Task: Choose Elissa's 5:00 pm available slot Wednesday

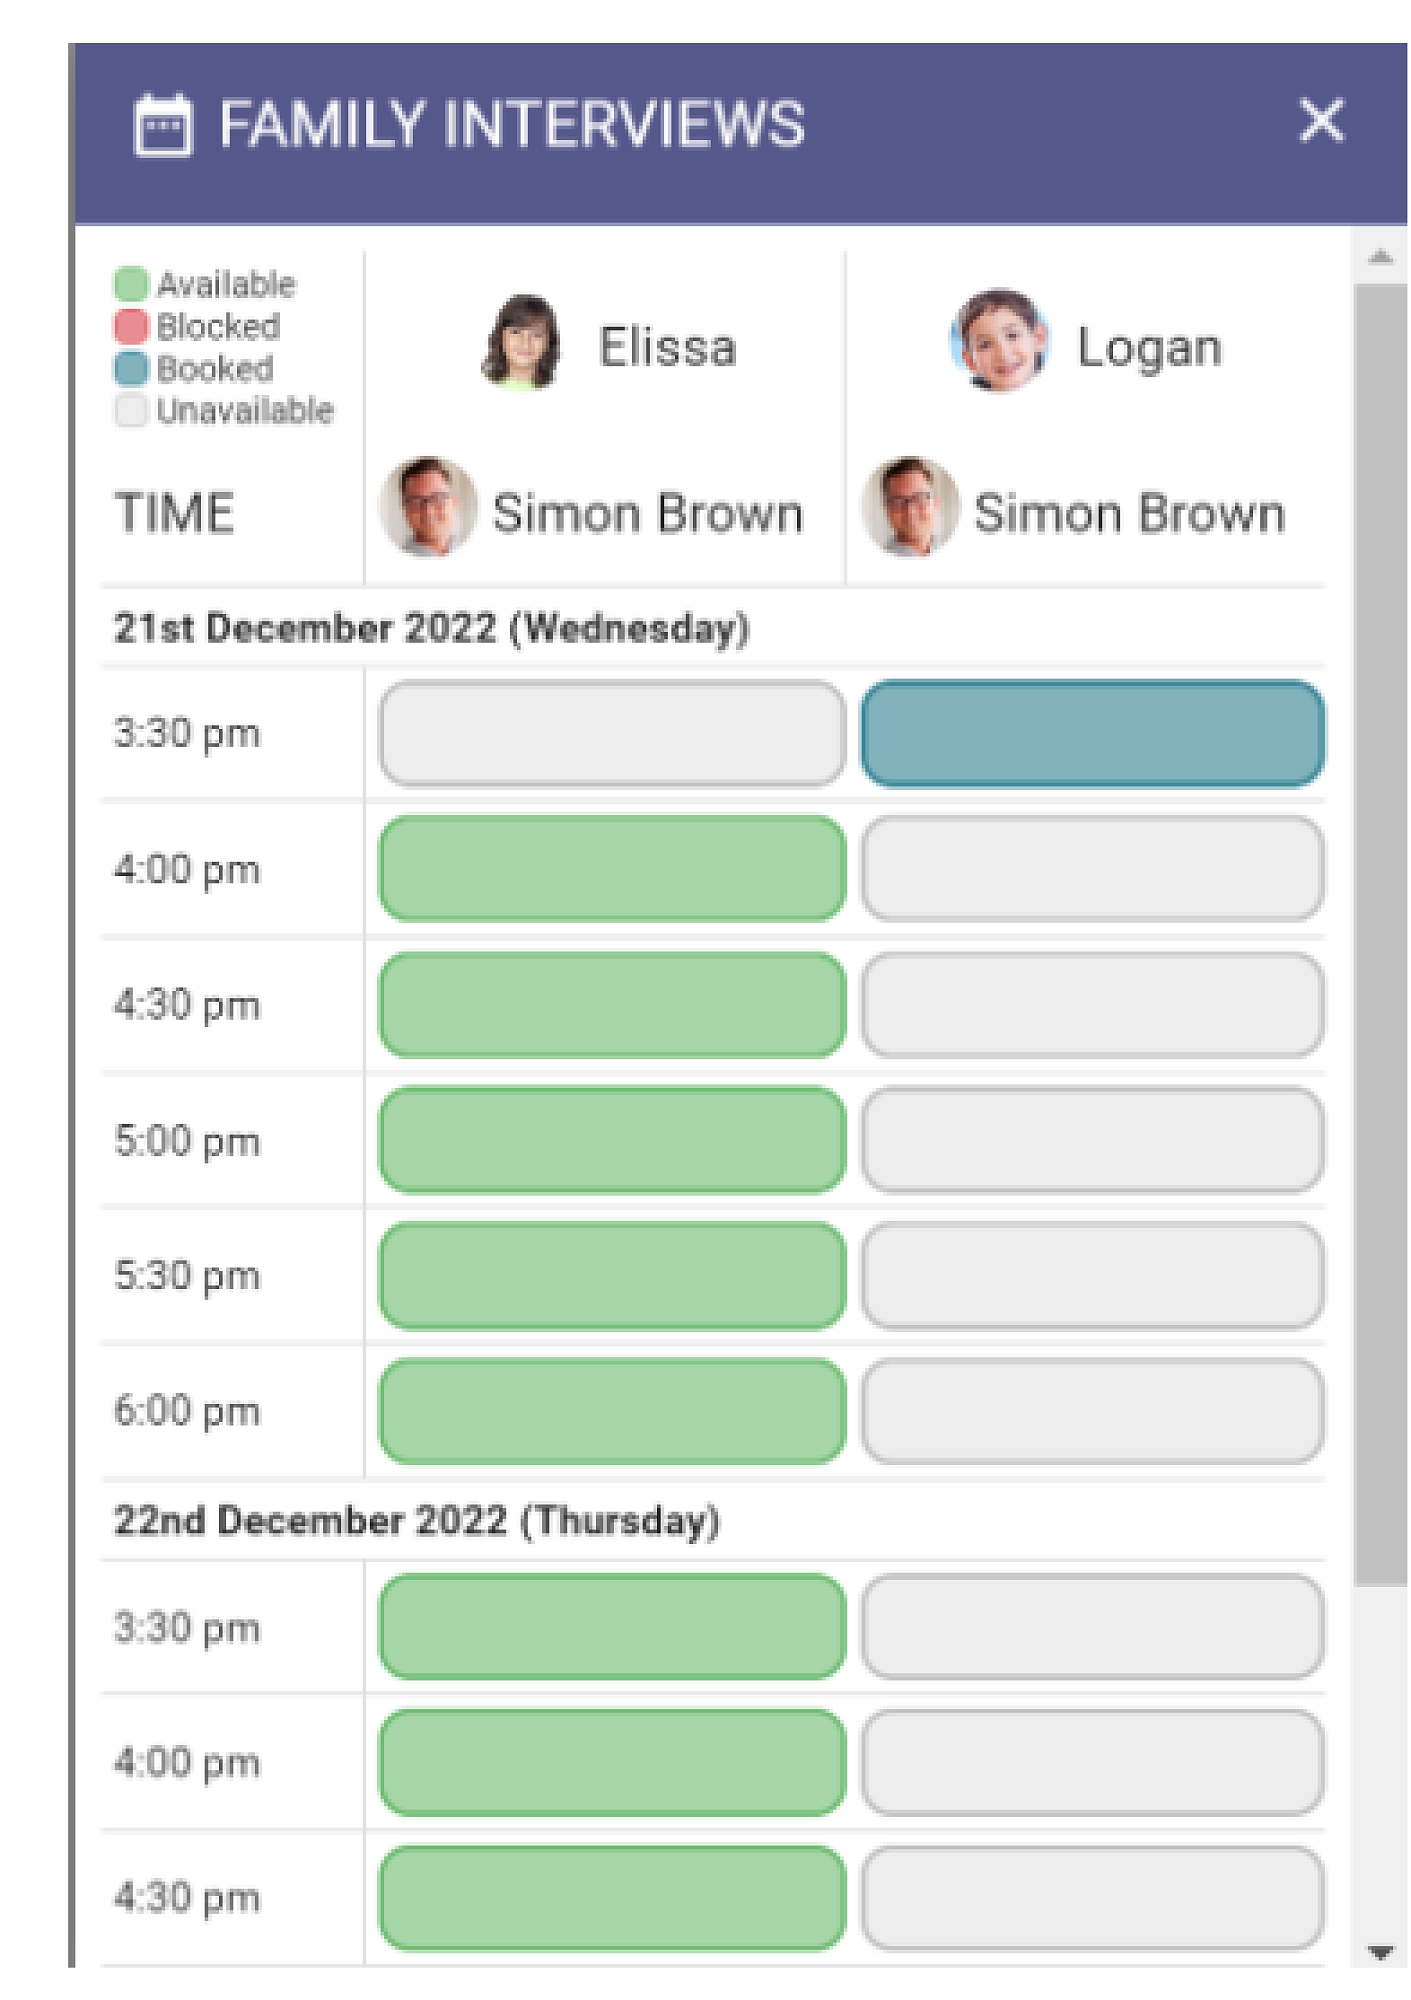Action: click(612, 1140)
